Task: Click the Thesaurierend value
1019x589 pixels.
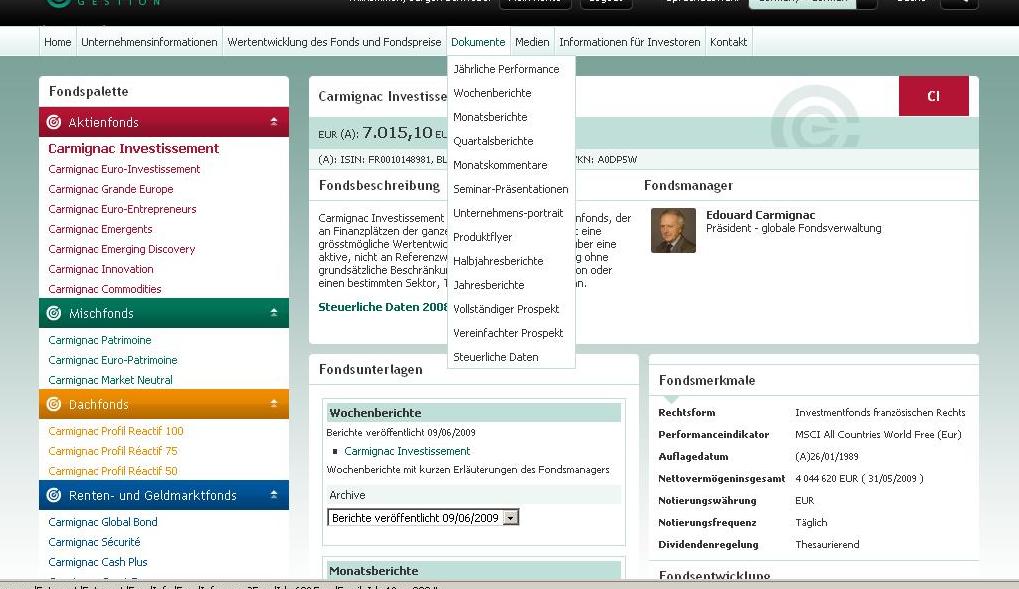Action: [827, 545]
